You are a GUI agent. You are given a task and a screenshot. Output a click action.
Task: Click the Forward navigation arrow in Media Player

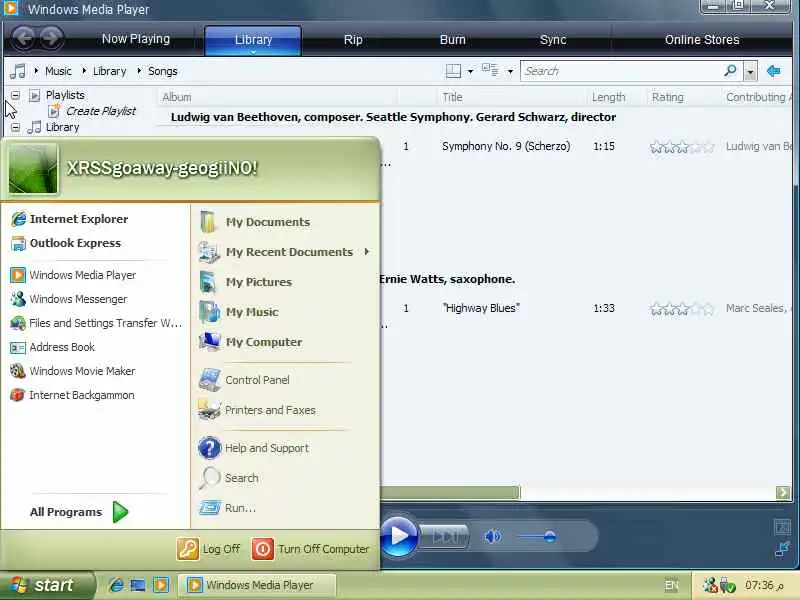[51, 37]
